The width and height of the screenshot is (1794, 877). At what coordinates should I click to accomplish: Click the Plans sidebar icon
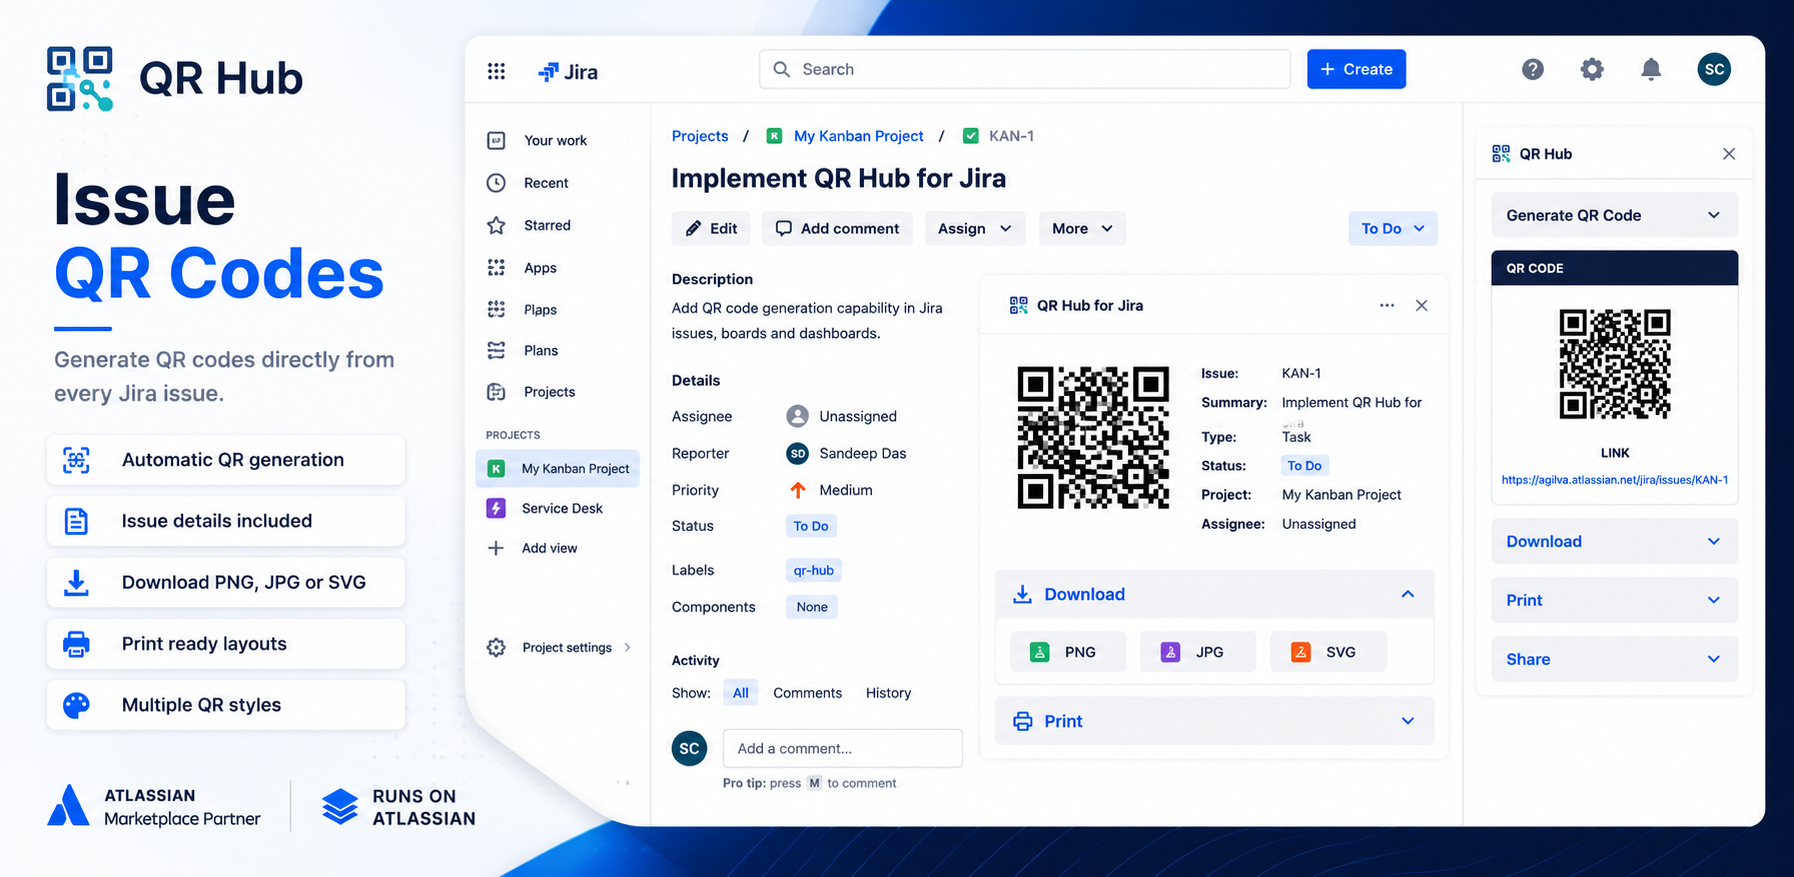tap(496, 350)
